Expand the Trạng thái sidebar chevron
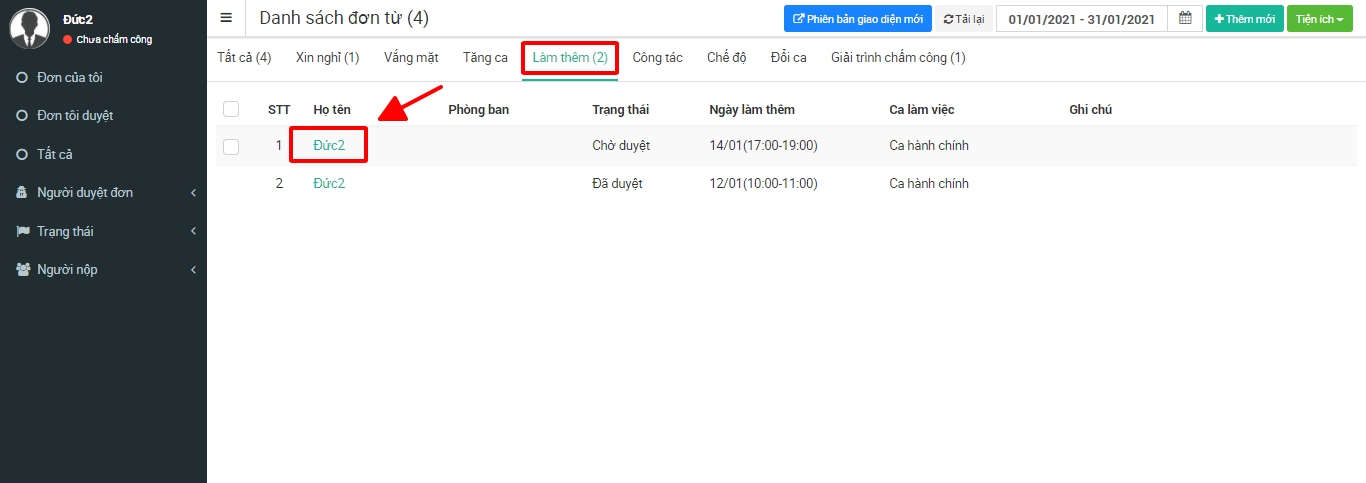The height and width of the screenshot is (483, 1366). coord(193,231)
